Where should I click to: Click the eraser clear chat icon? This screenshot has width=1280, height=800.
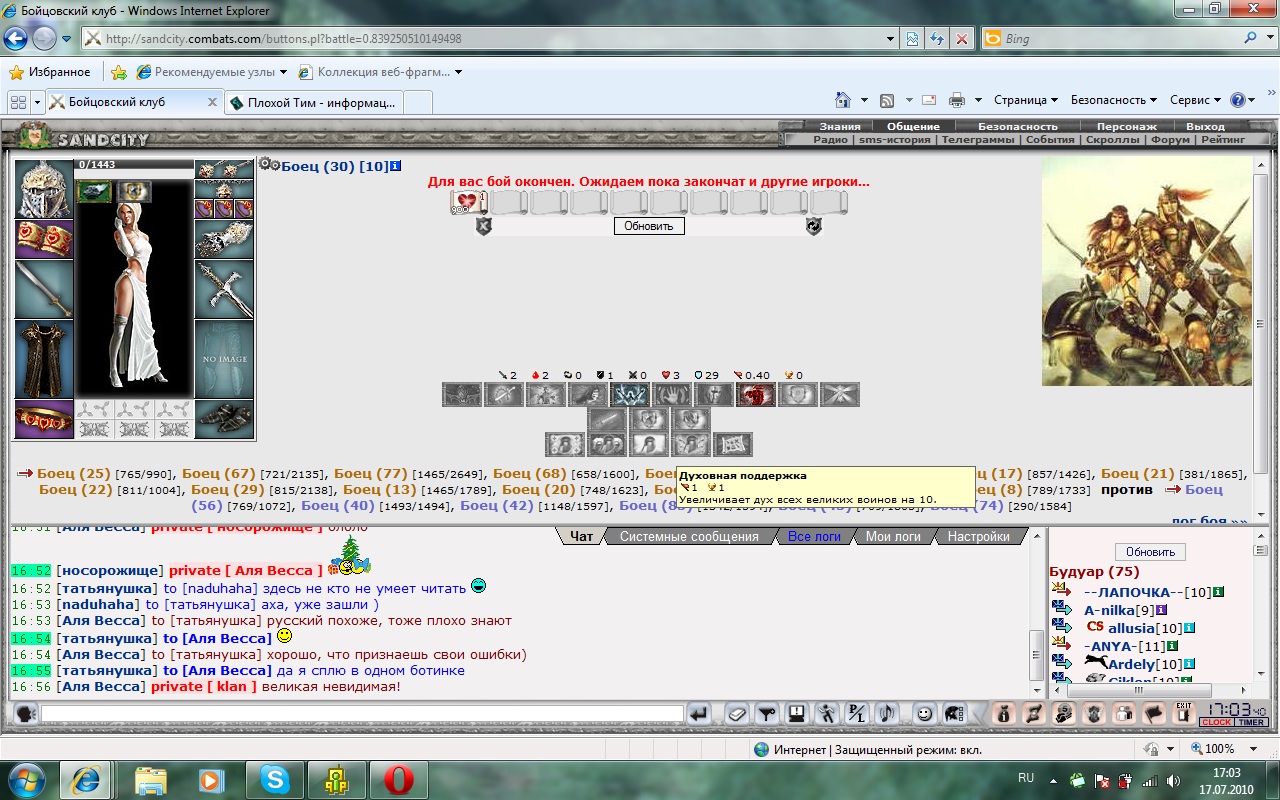tap(737, 713)
